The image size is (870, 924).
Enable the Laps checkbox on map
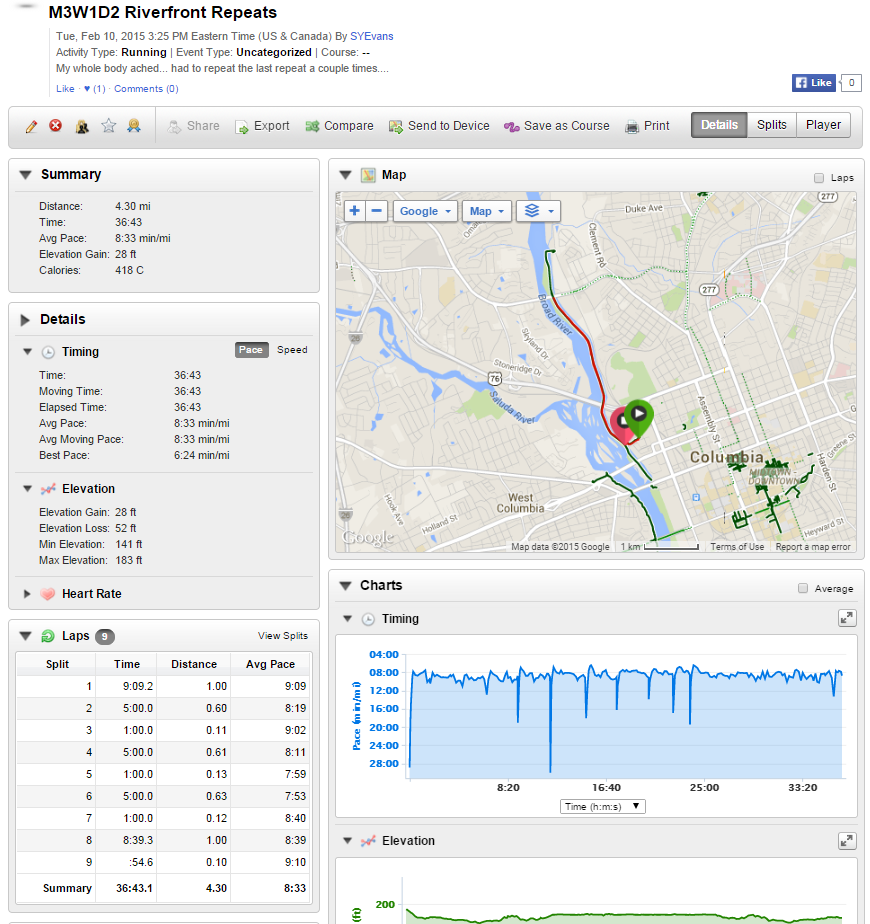[x=819, y=178]
